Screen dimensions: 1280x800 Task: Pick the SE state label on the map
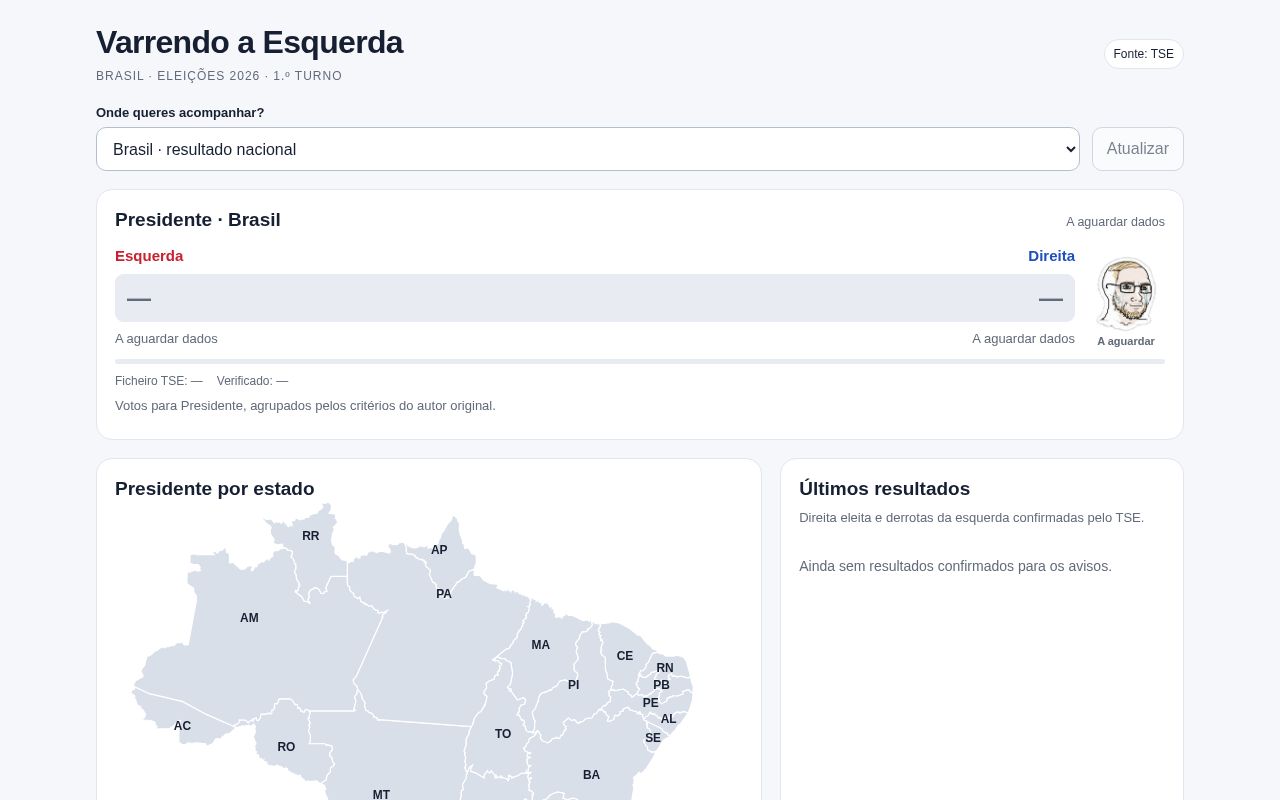click(653, 738)
